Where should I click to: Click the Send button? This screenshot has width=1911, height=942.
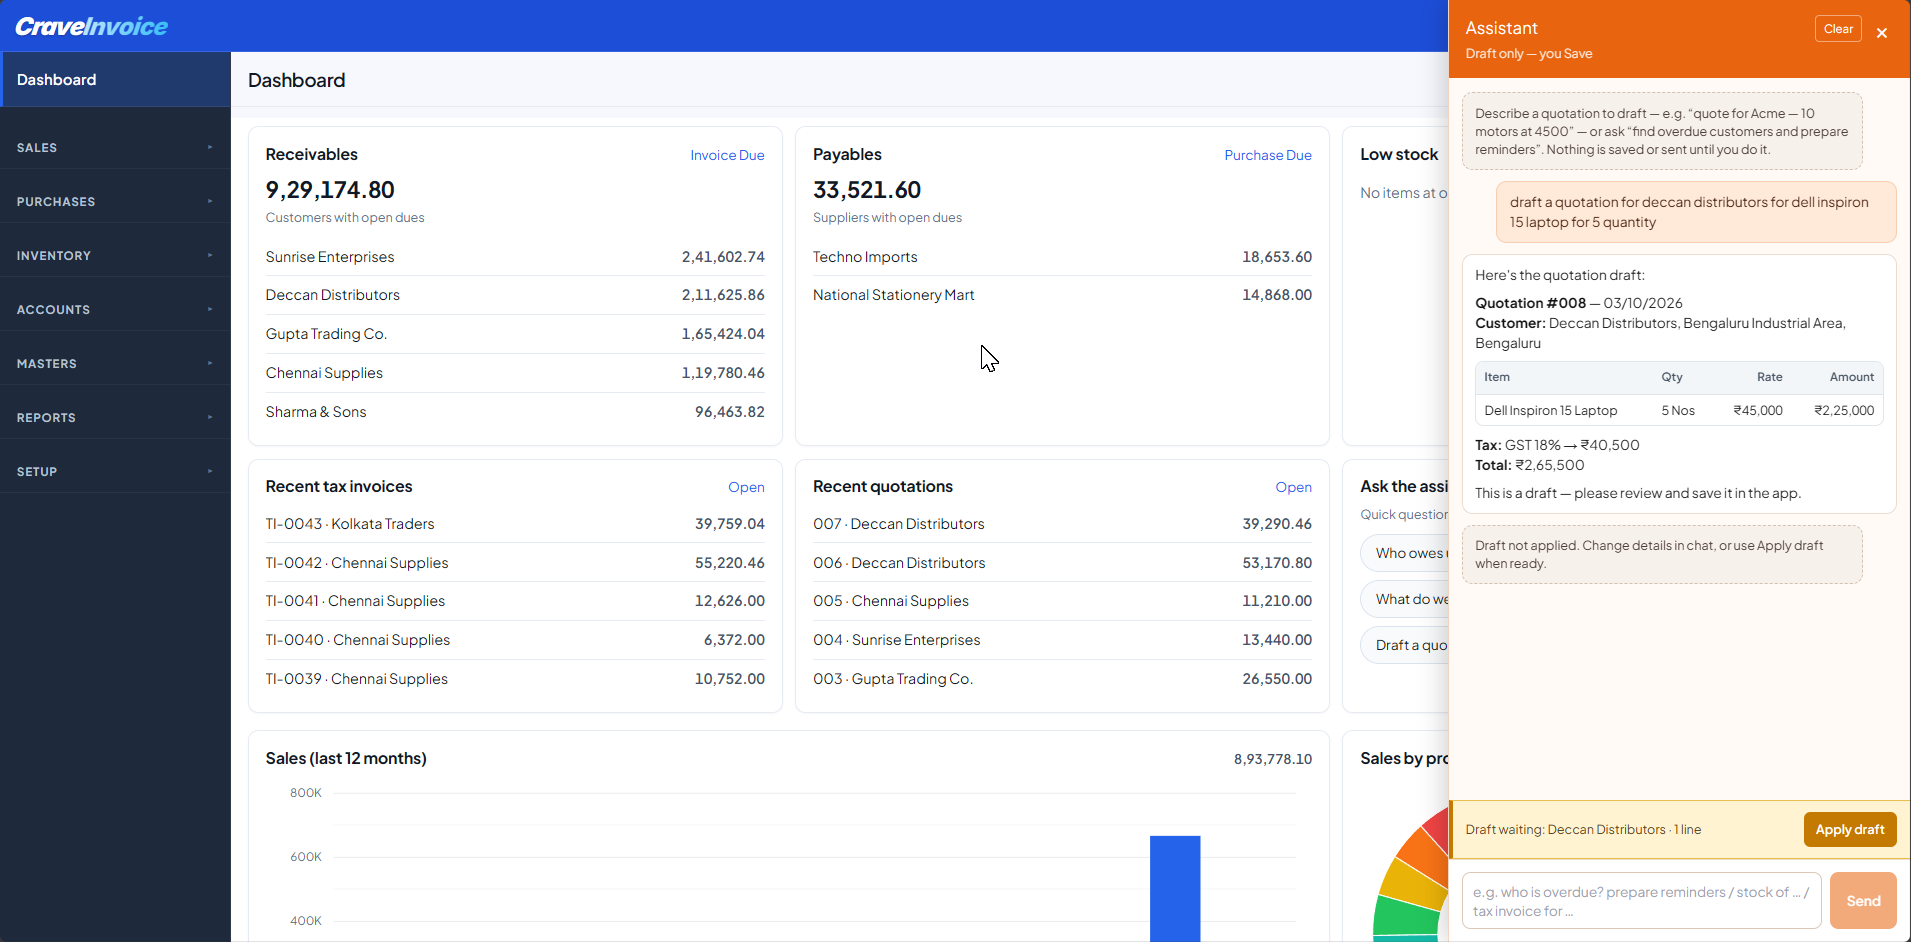click(x=1863, y=901)
